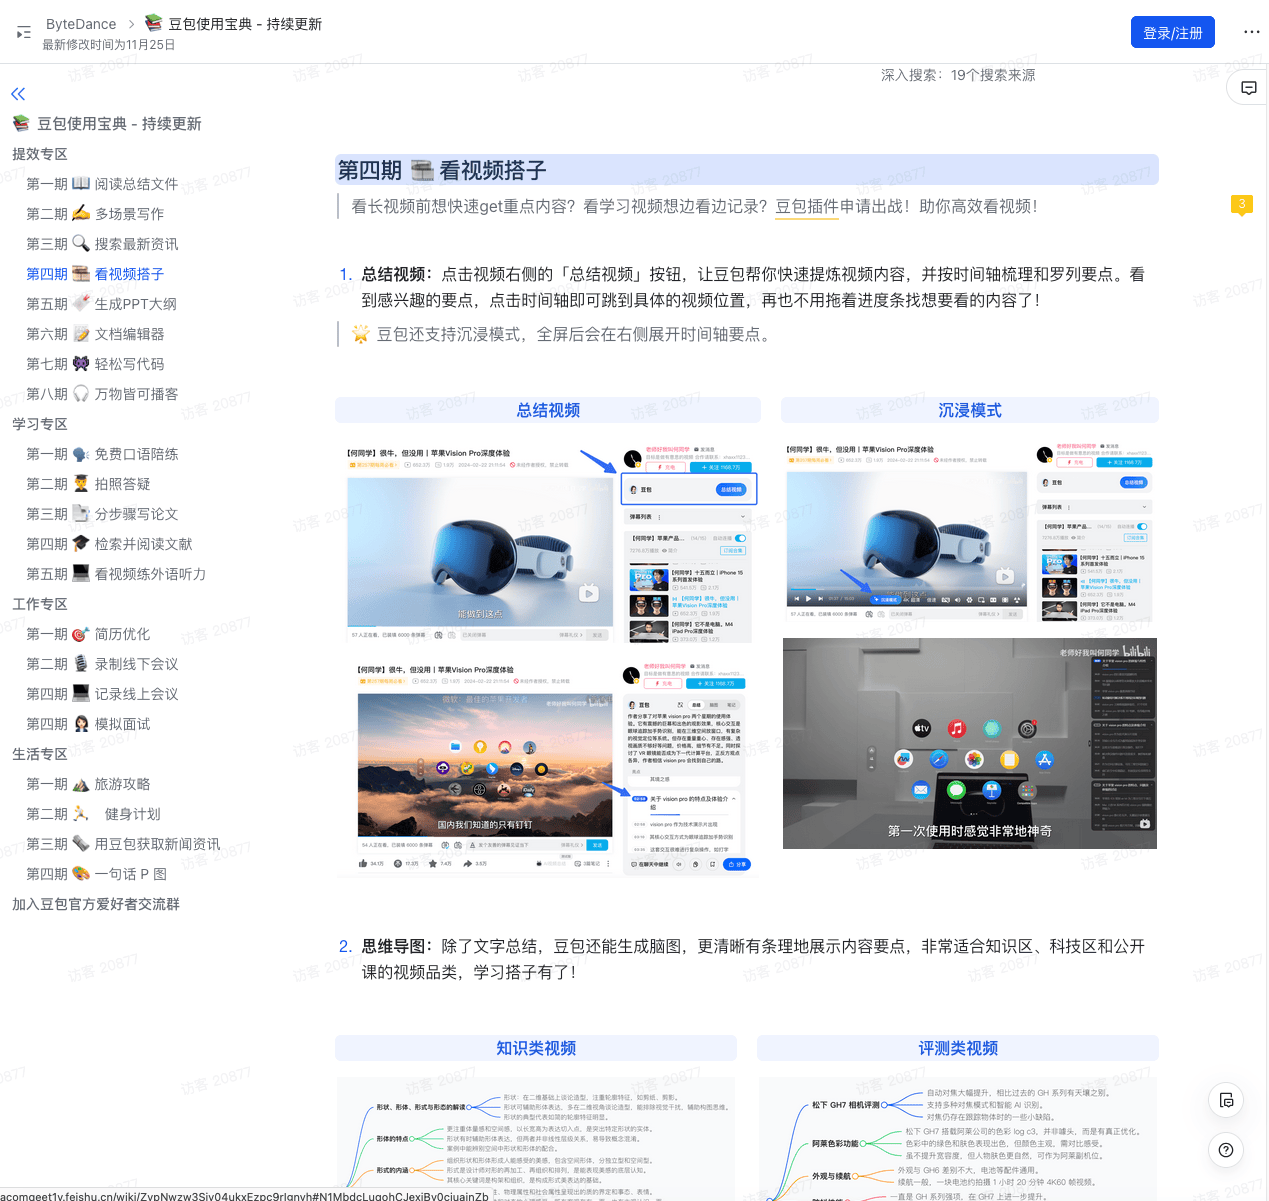Open 第四期 记录线上会议
The image size is (1269, 1201).
pyautogui.click(x=102, y=694)
